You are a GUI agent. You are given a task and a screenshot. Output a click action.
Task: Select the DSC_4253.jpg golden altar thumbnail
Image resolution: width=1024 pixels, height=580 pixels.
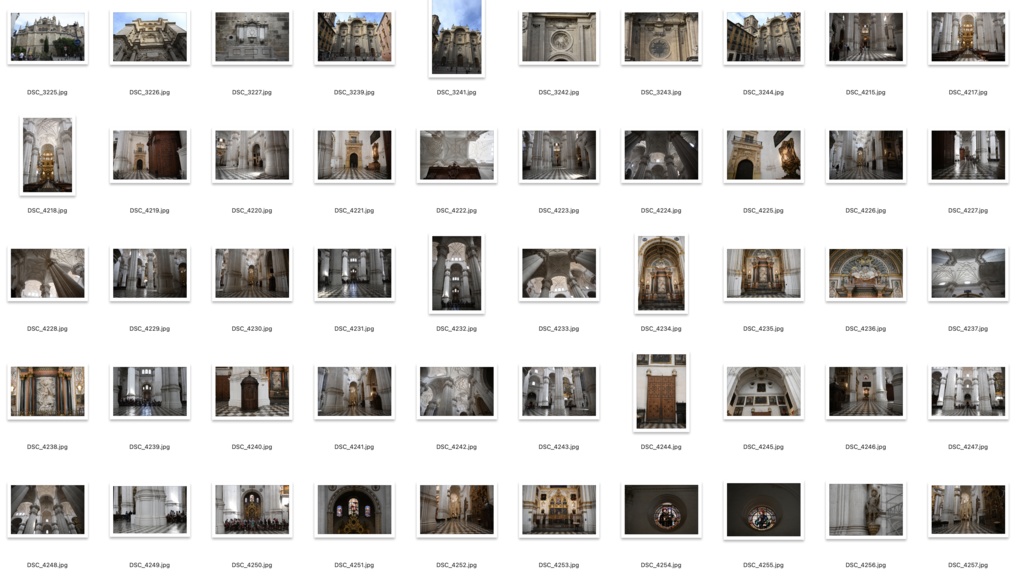[x=559, y=510]
